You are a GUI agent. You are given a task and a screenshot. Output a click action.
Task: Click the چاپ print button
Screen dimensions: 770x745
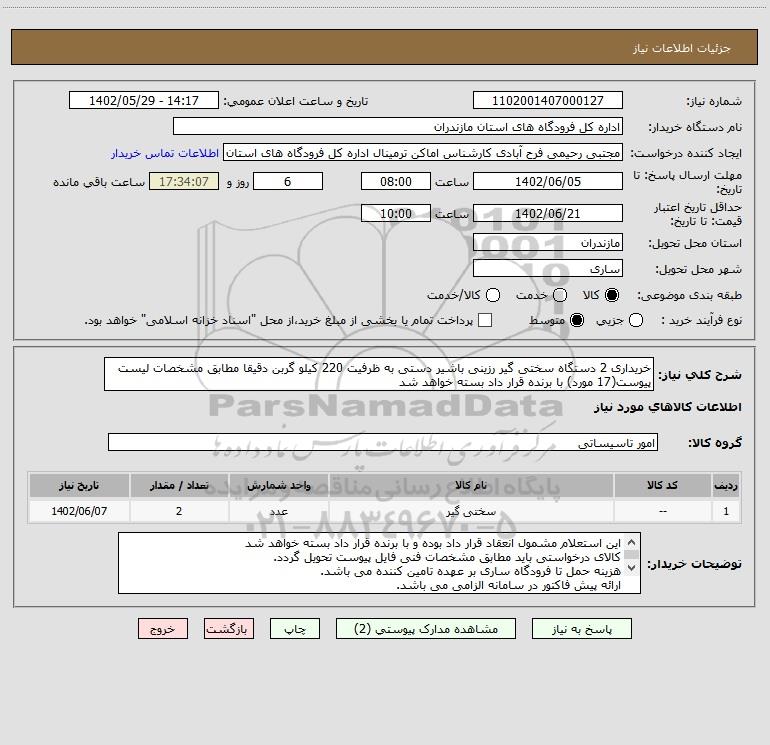pos(295,629)
